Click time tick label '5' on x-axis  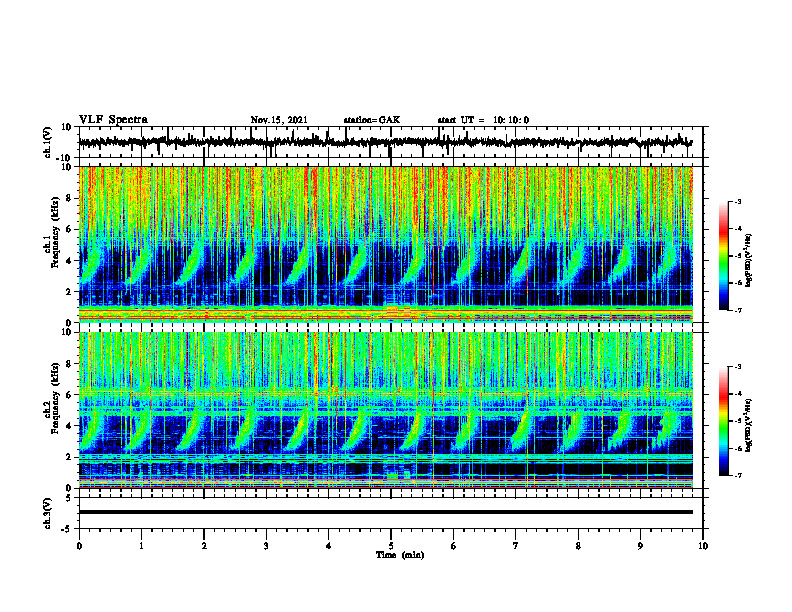391,546
